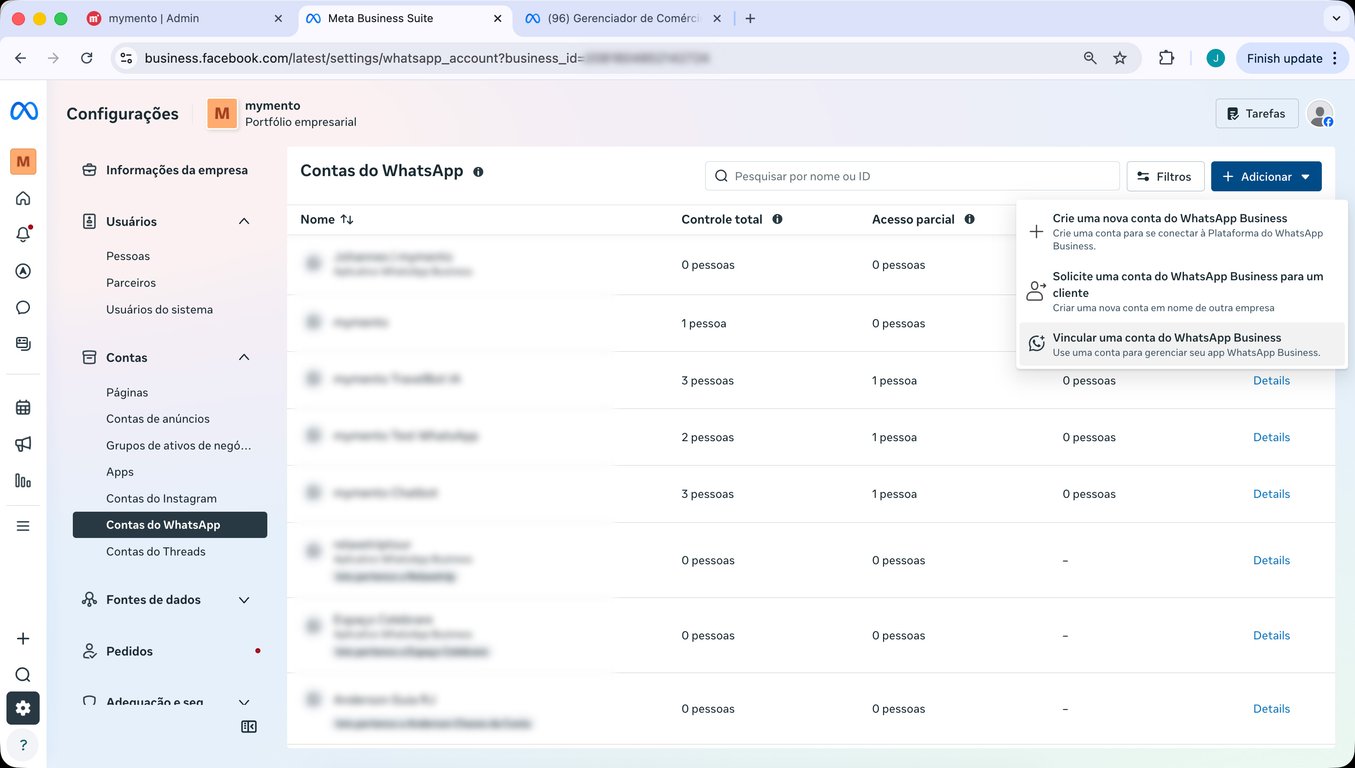The image size is (1355, 768).
Task: Expand the Fontes de dados section
Action: [x=244, y=600]
